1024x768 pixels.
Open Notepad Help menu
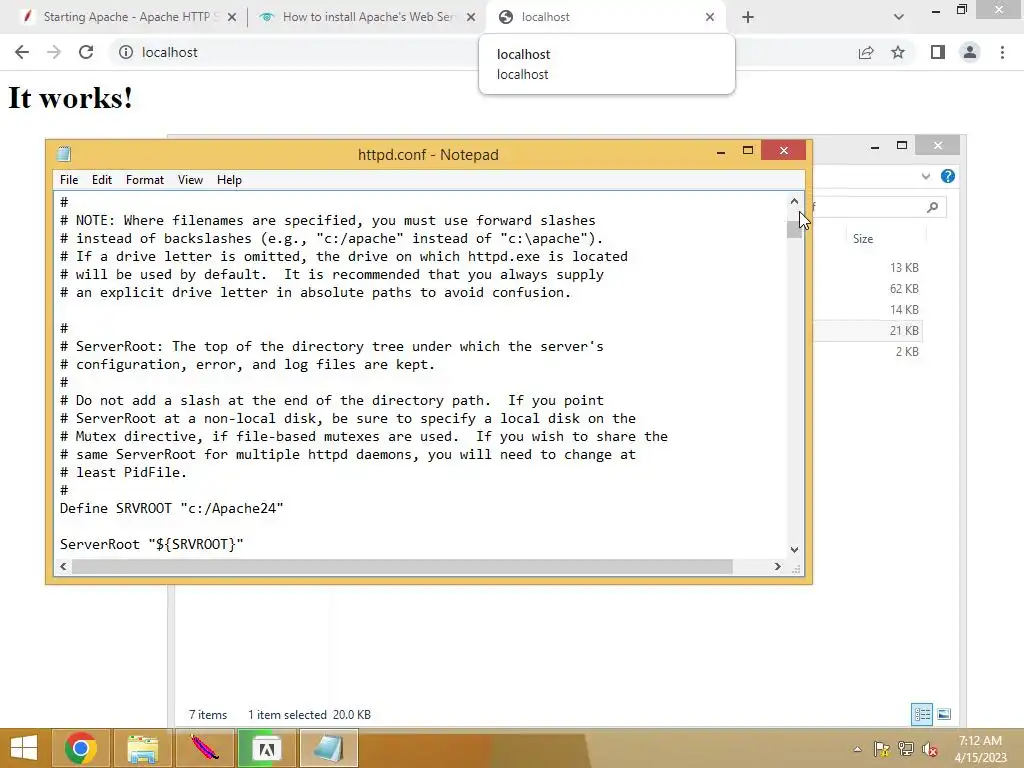coord(229,180)
